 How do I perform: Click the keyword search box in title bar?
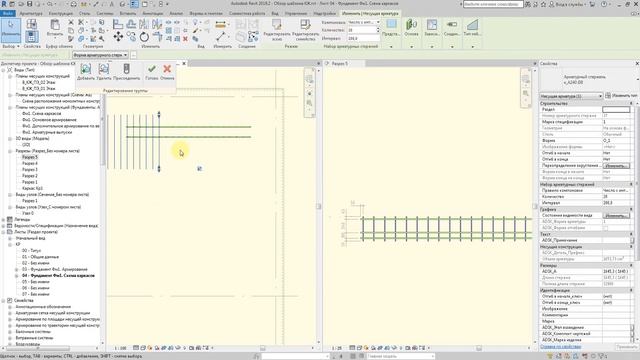click(493, 4)
